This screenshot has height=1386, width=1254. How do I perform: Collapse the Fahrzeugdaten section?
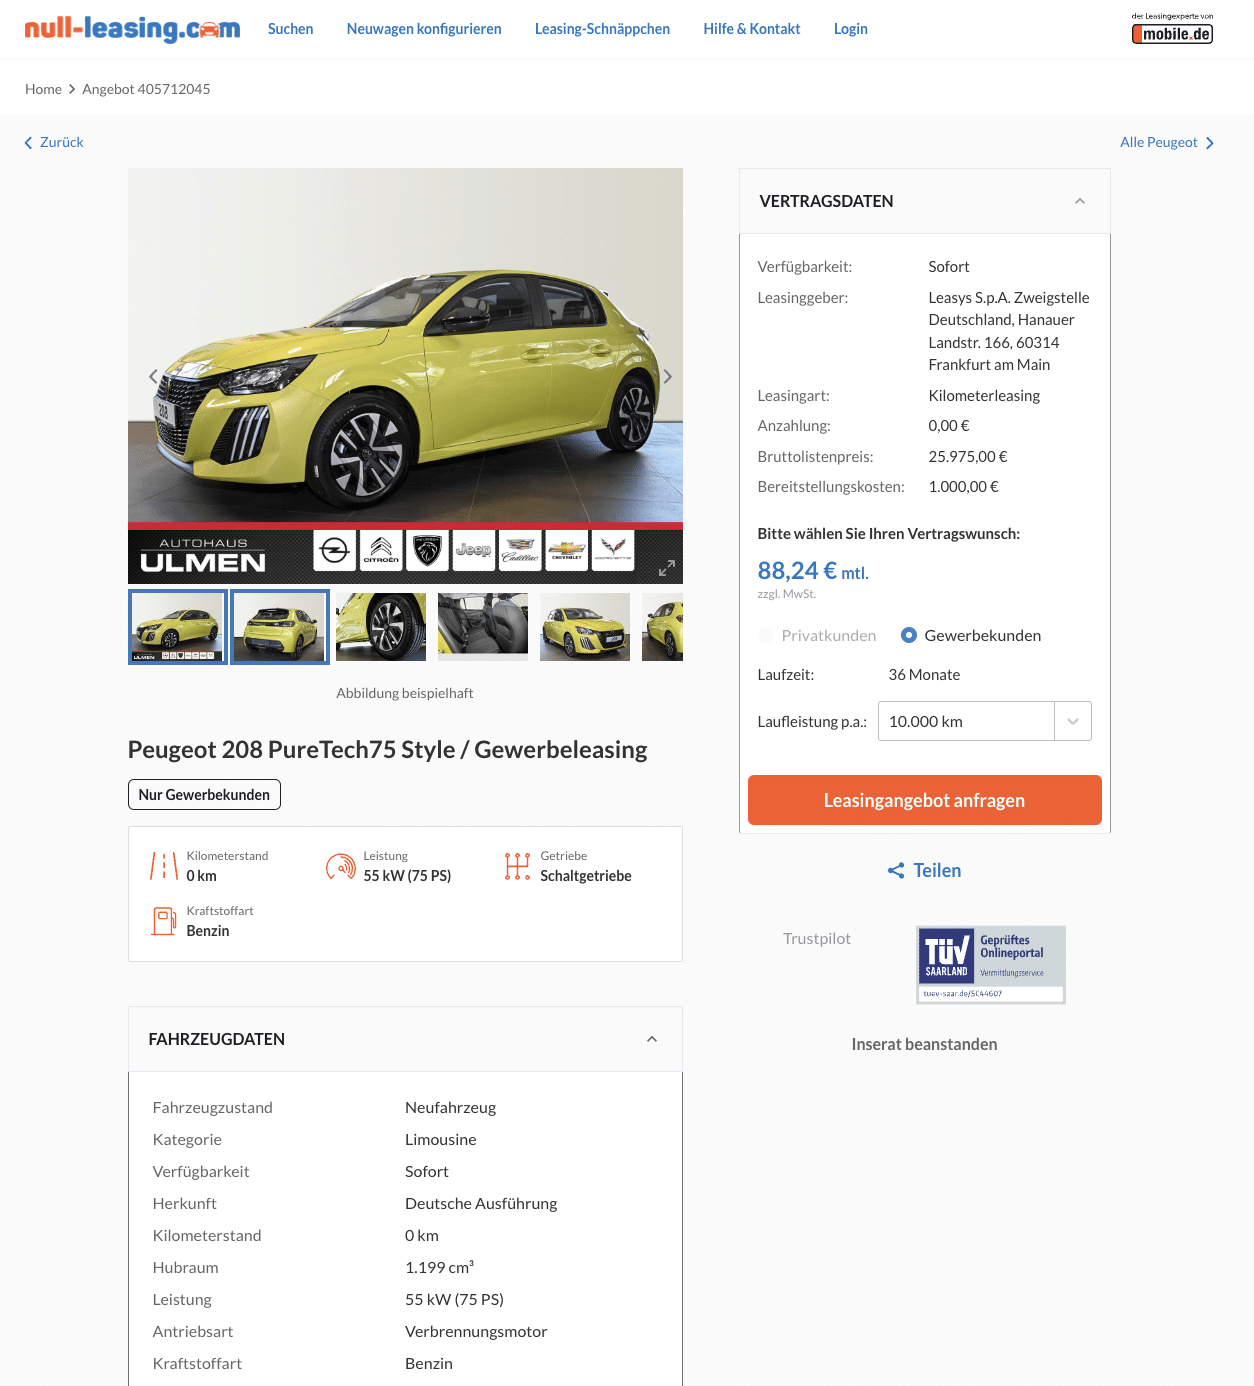(652, 1039)
